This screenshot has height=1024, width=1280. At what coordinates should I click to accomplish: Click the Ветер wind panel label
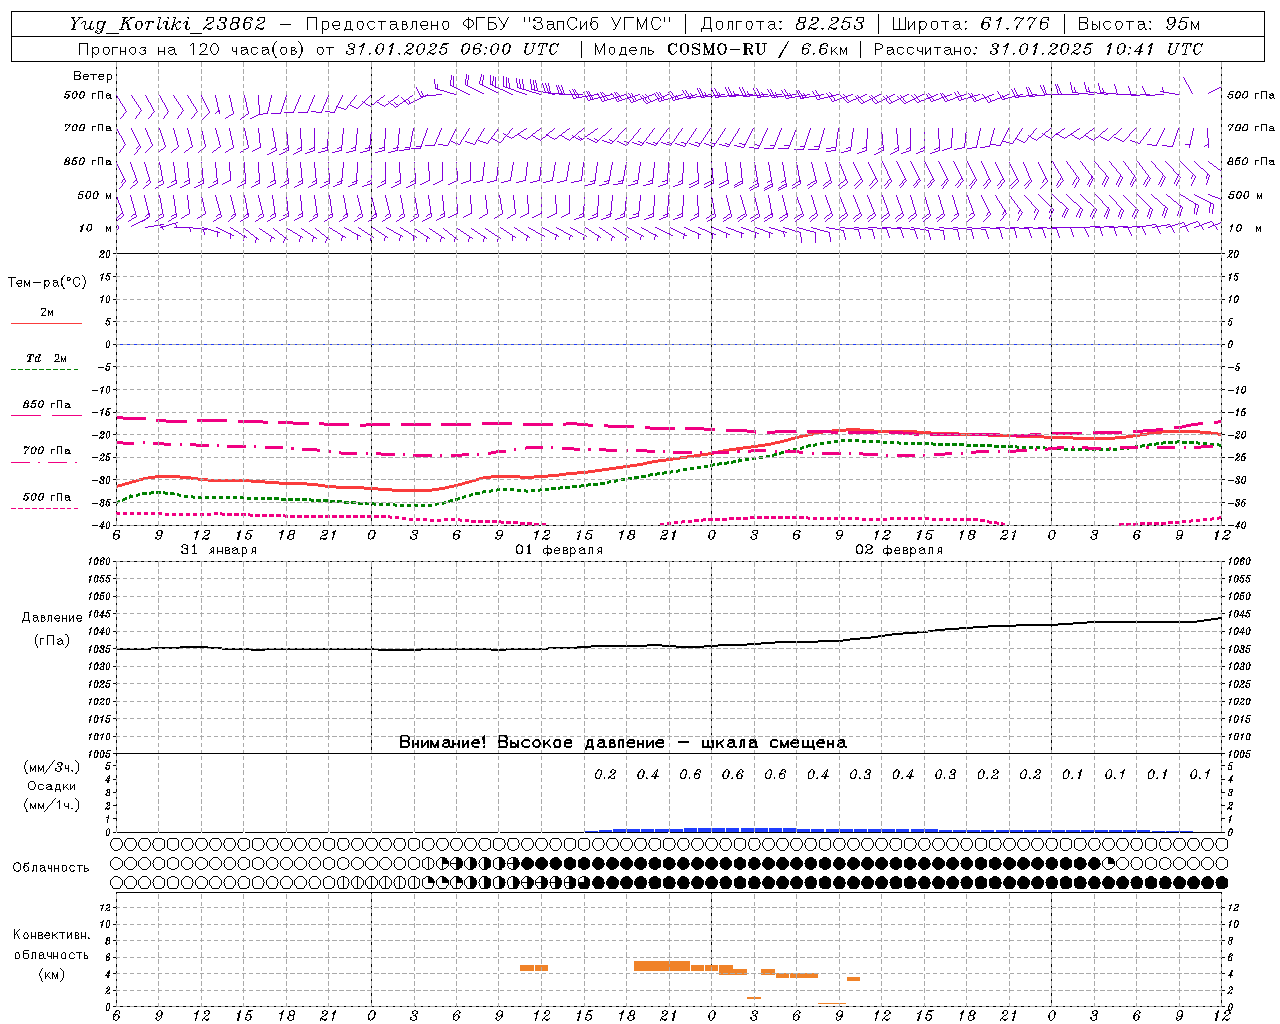point(93,76)
